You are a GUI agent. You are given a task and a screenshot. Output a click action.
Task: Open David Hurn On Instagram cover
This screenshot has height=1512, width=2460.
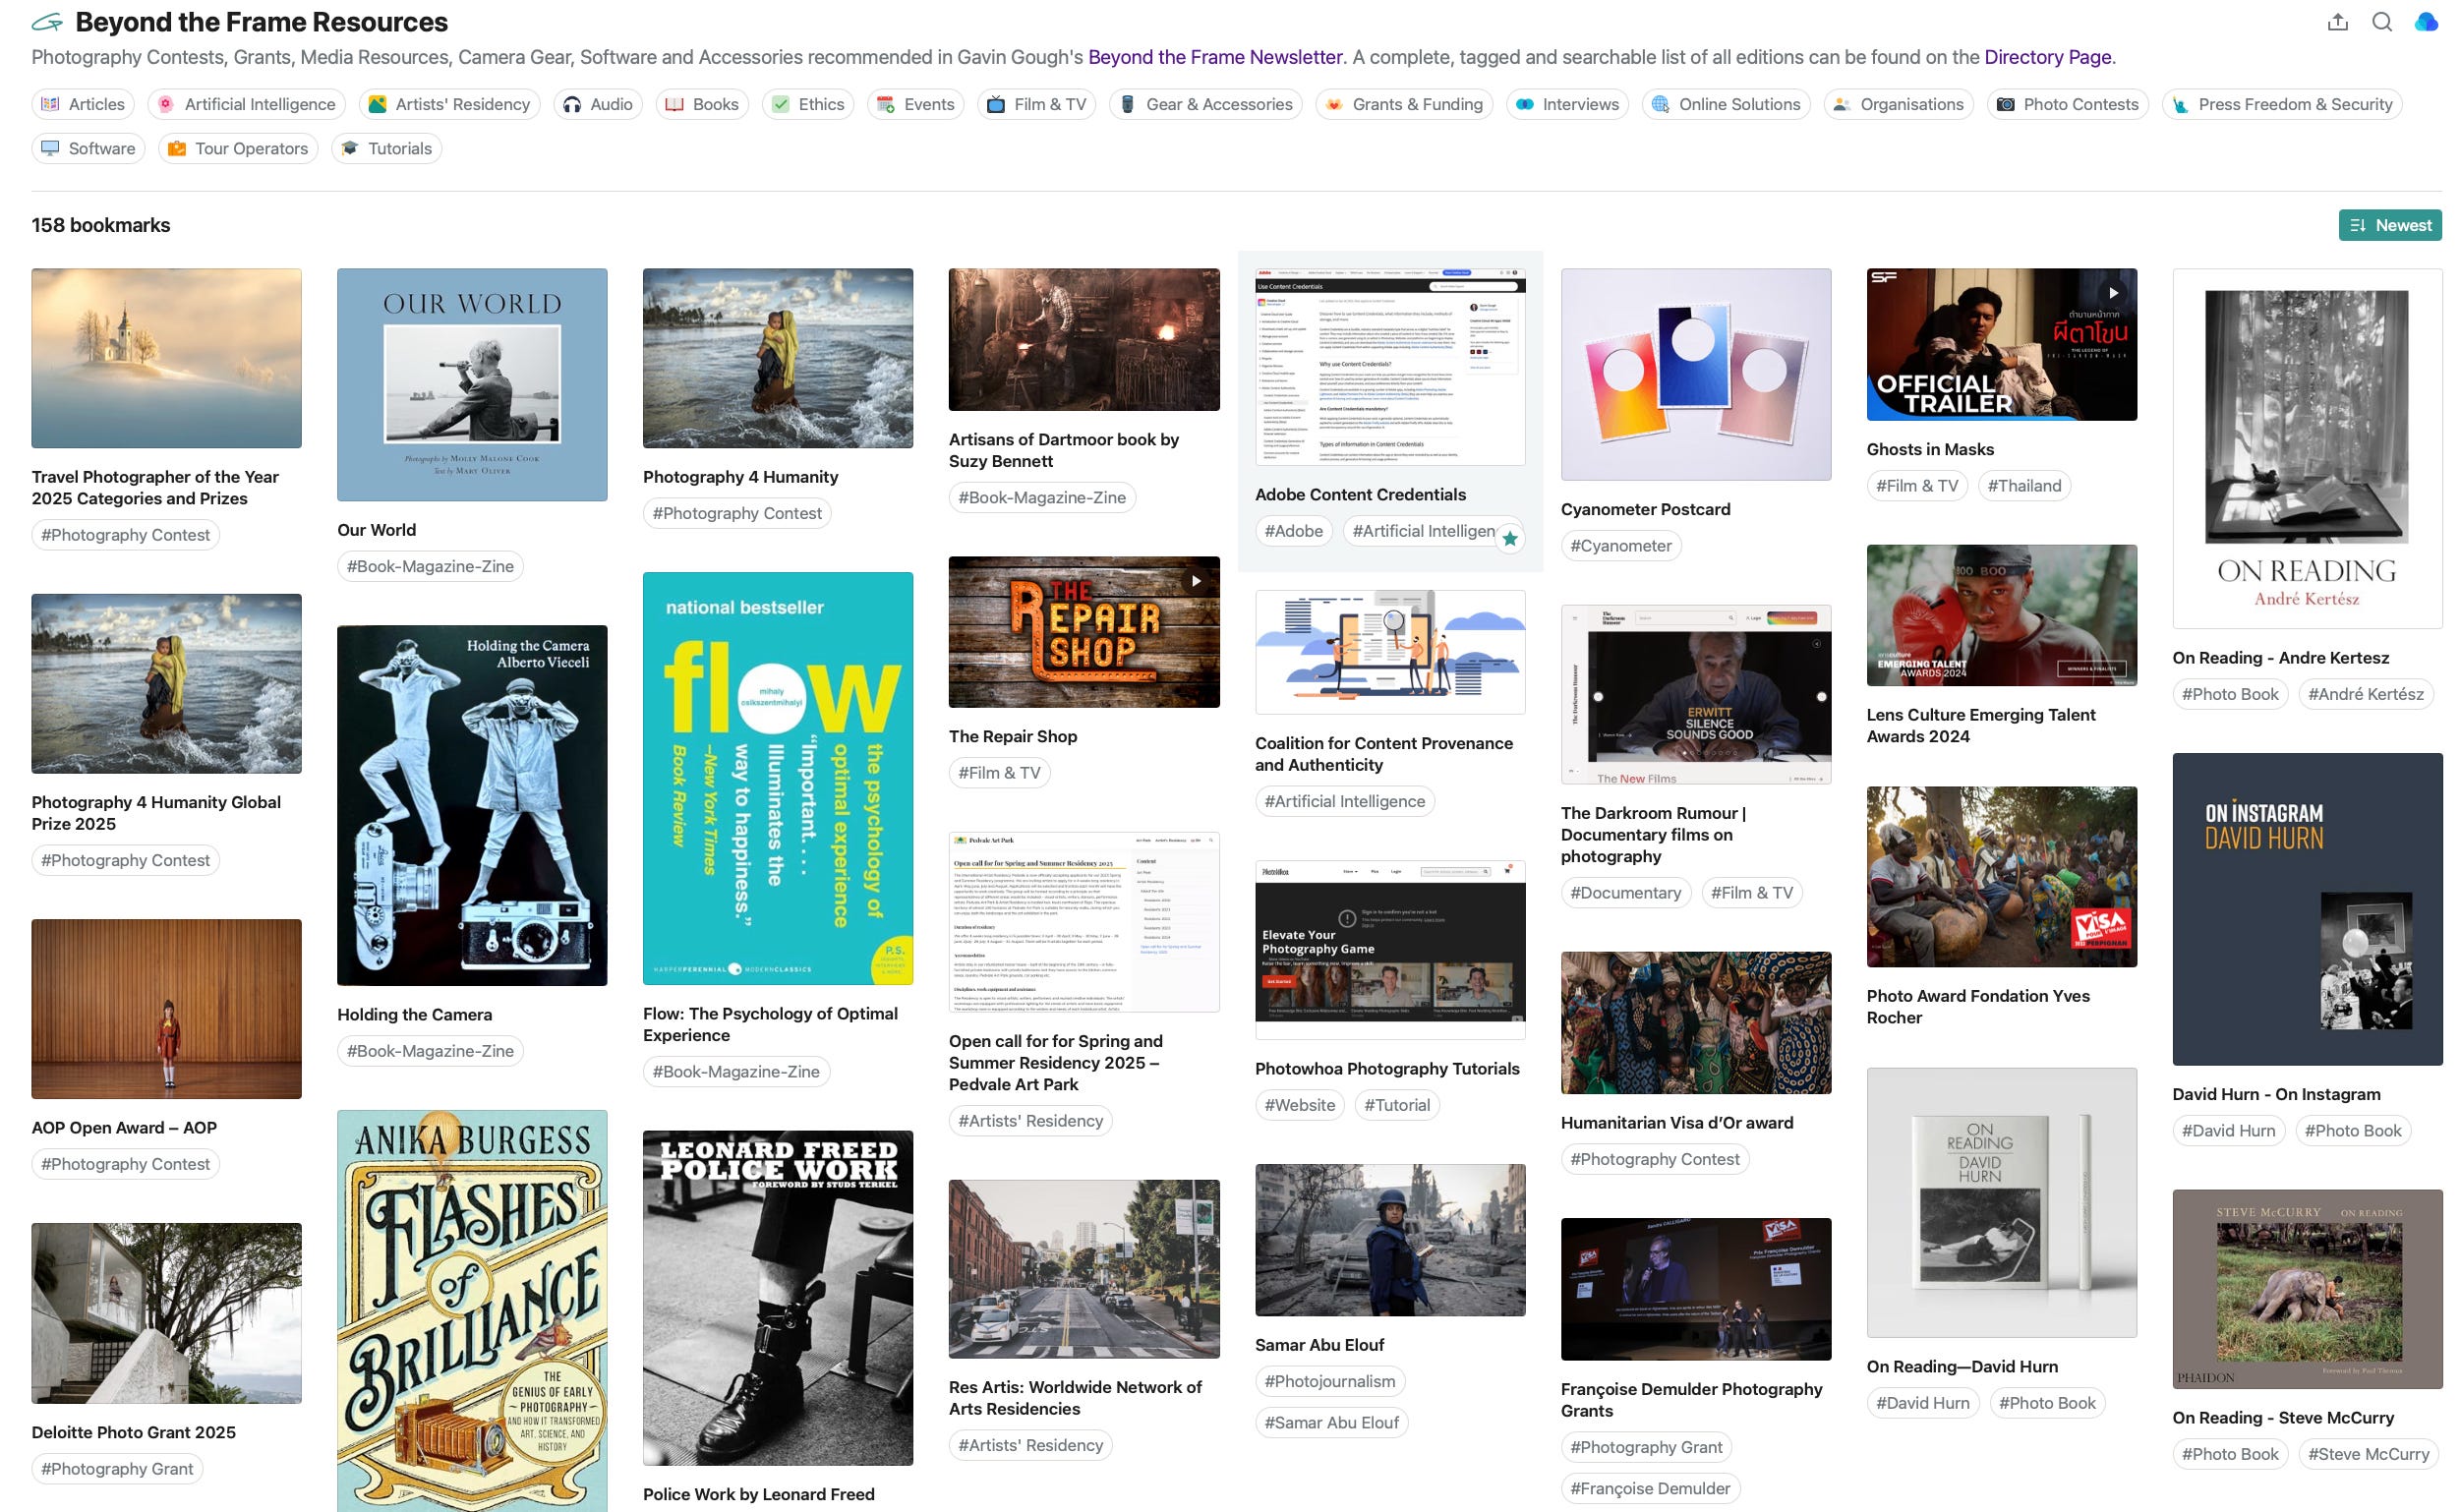(2306, 909)
